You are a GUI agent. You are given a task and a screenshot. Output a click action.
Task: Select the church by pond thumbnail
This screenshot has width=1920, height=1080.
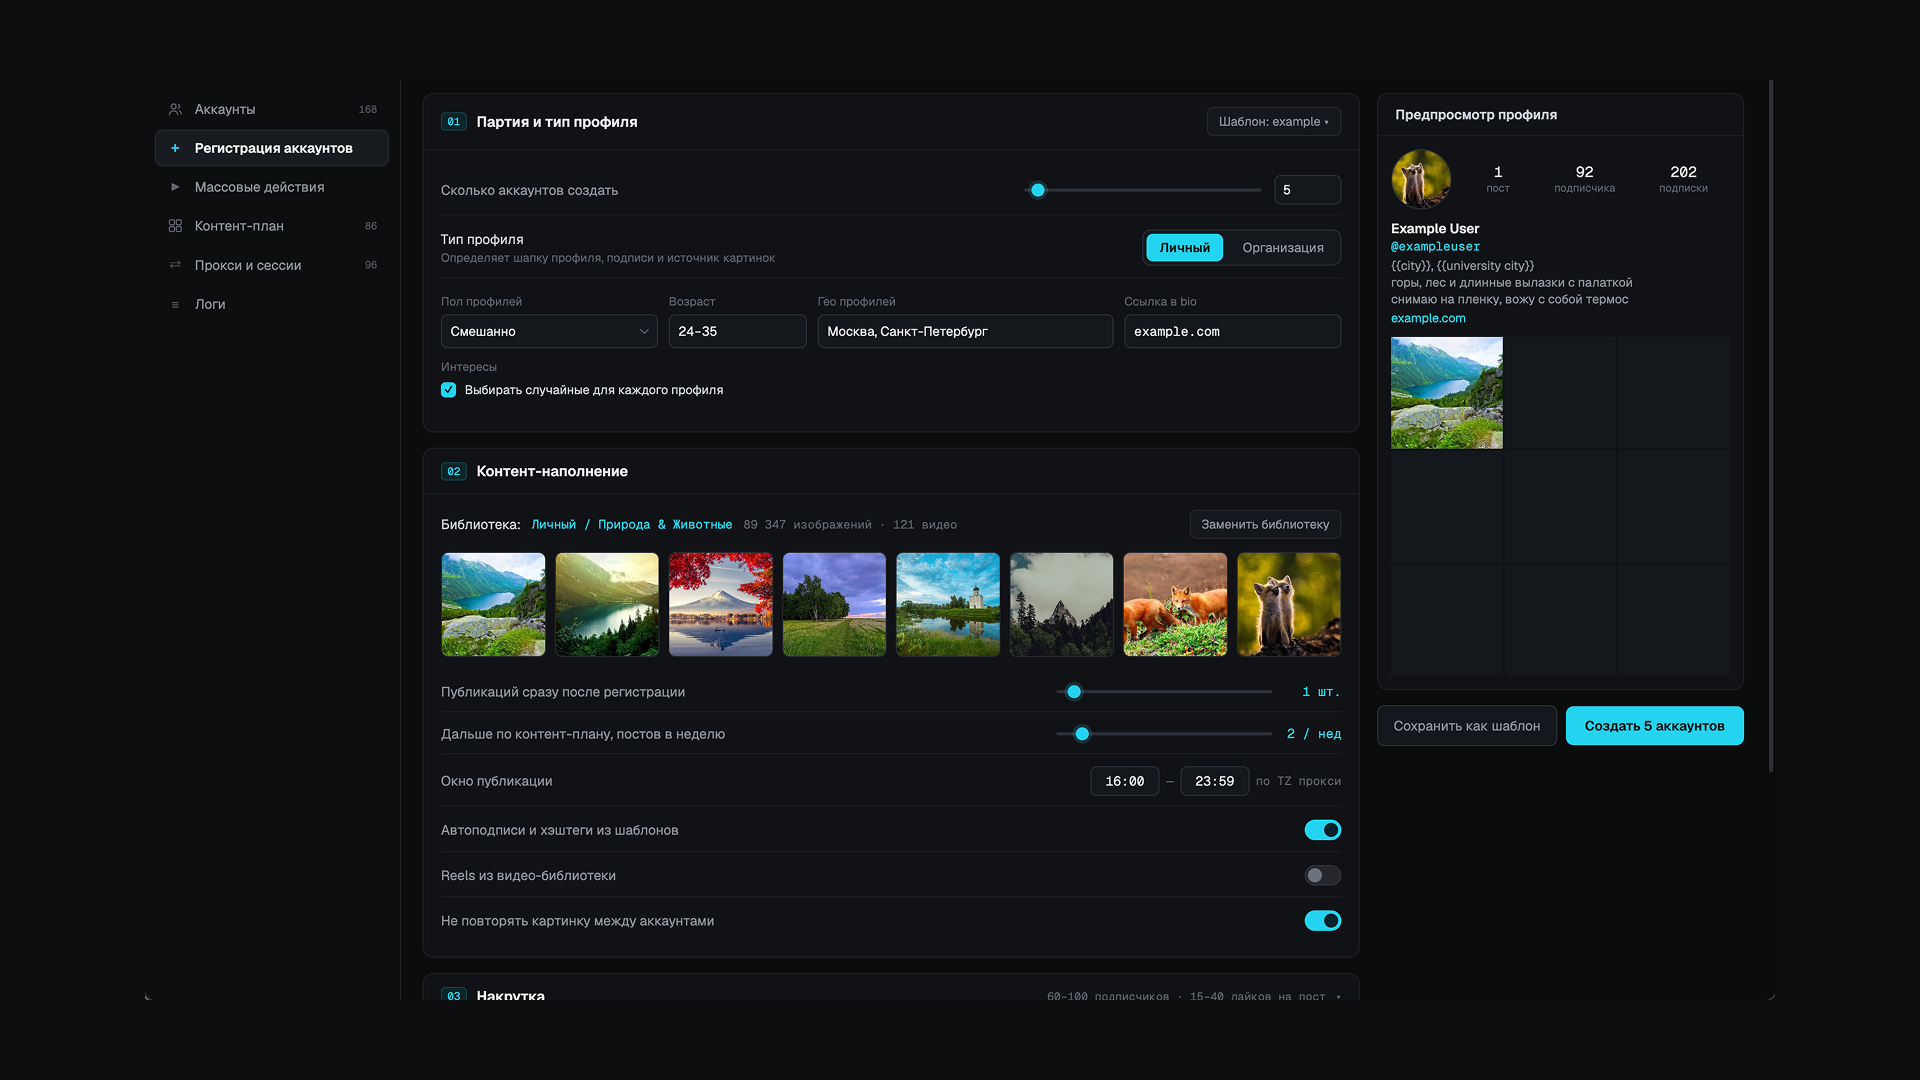948,604
